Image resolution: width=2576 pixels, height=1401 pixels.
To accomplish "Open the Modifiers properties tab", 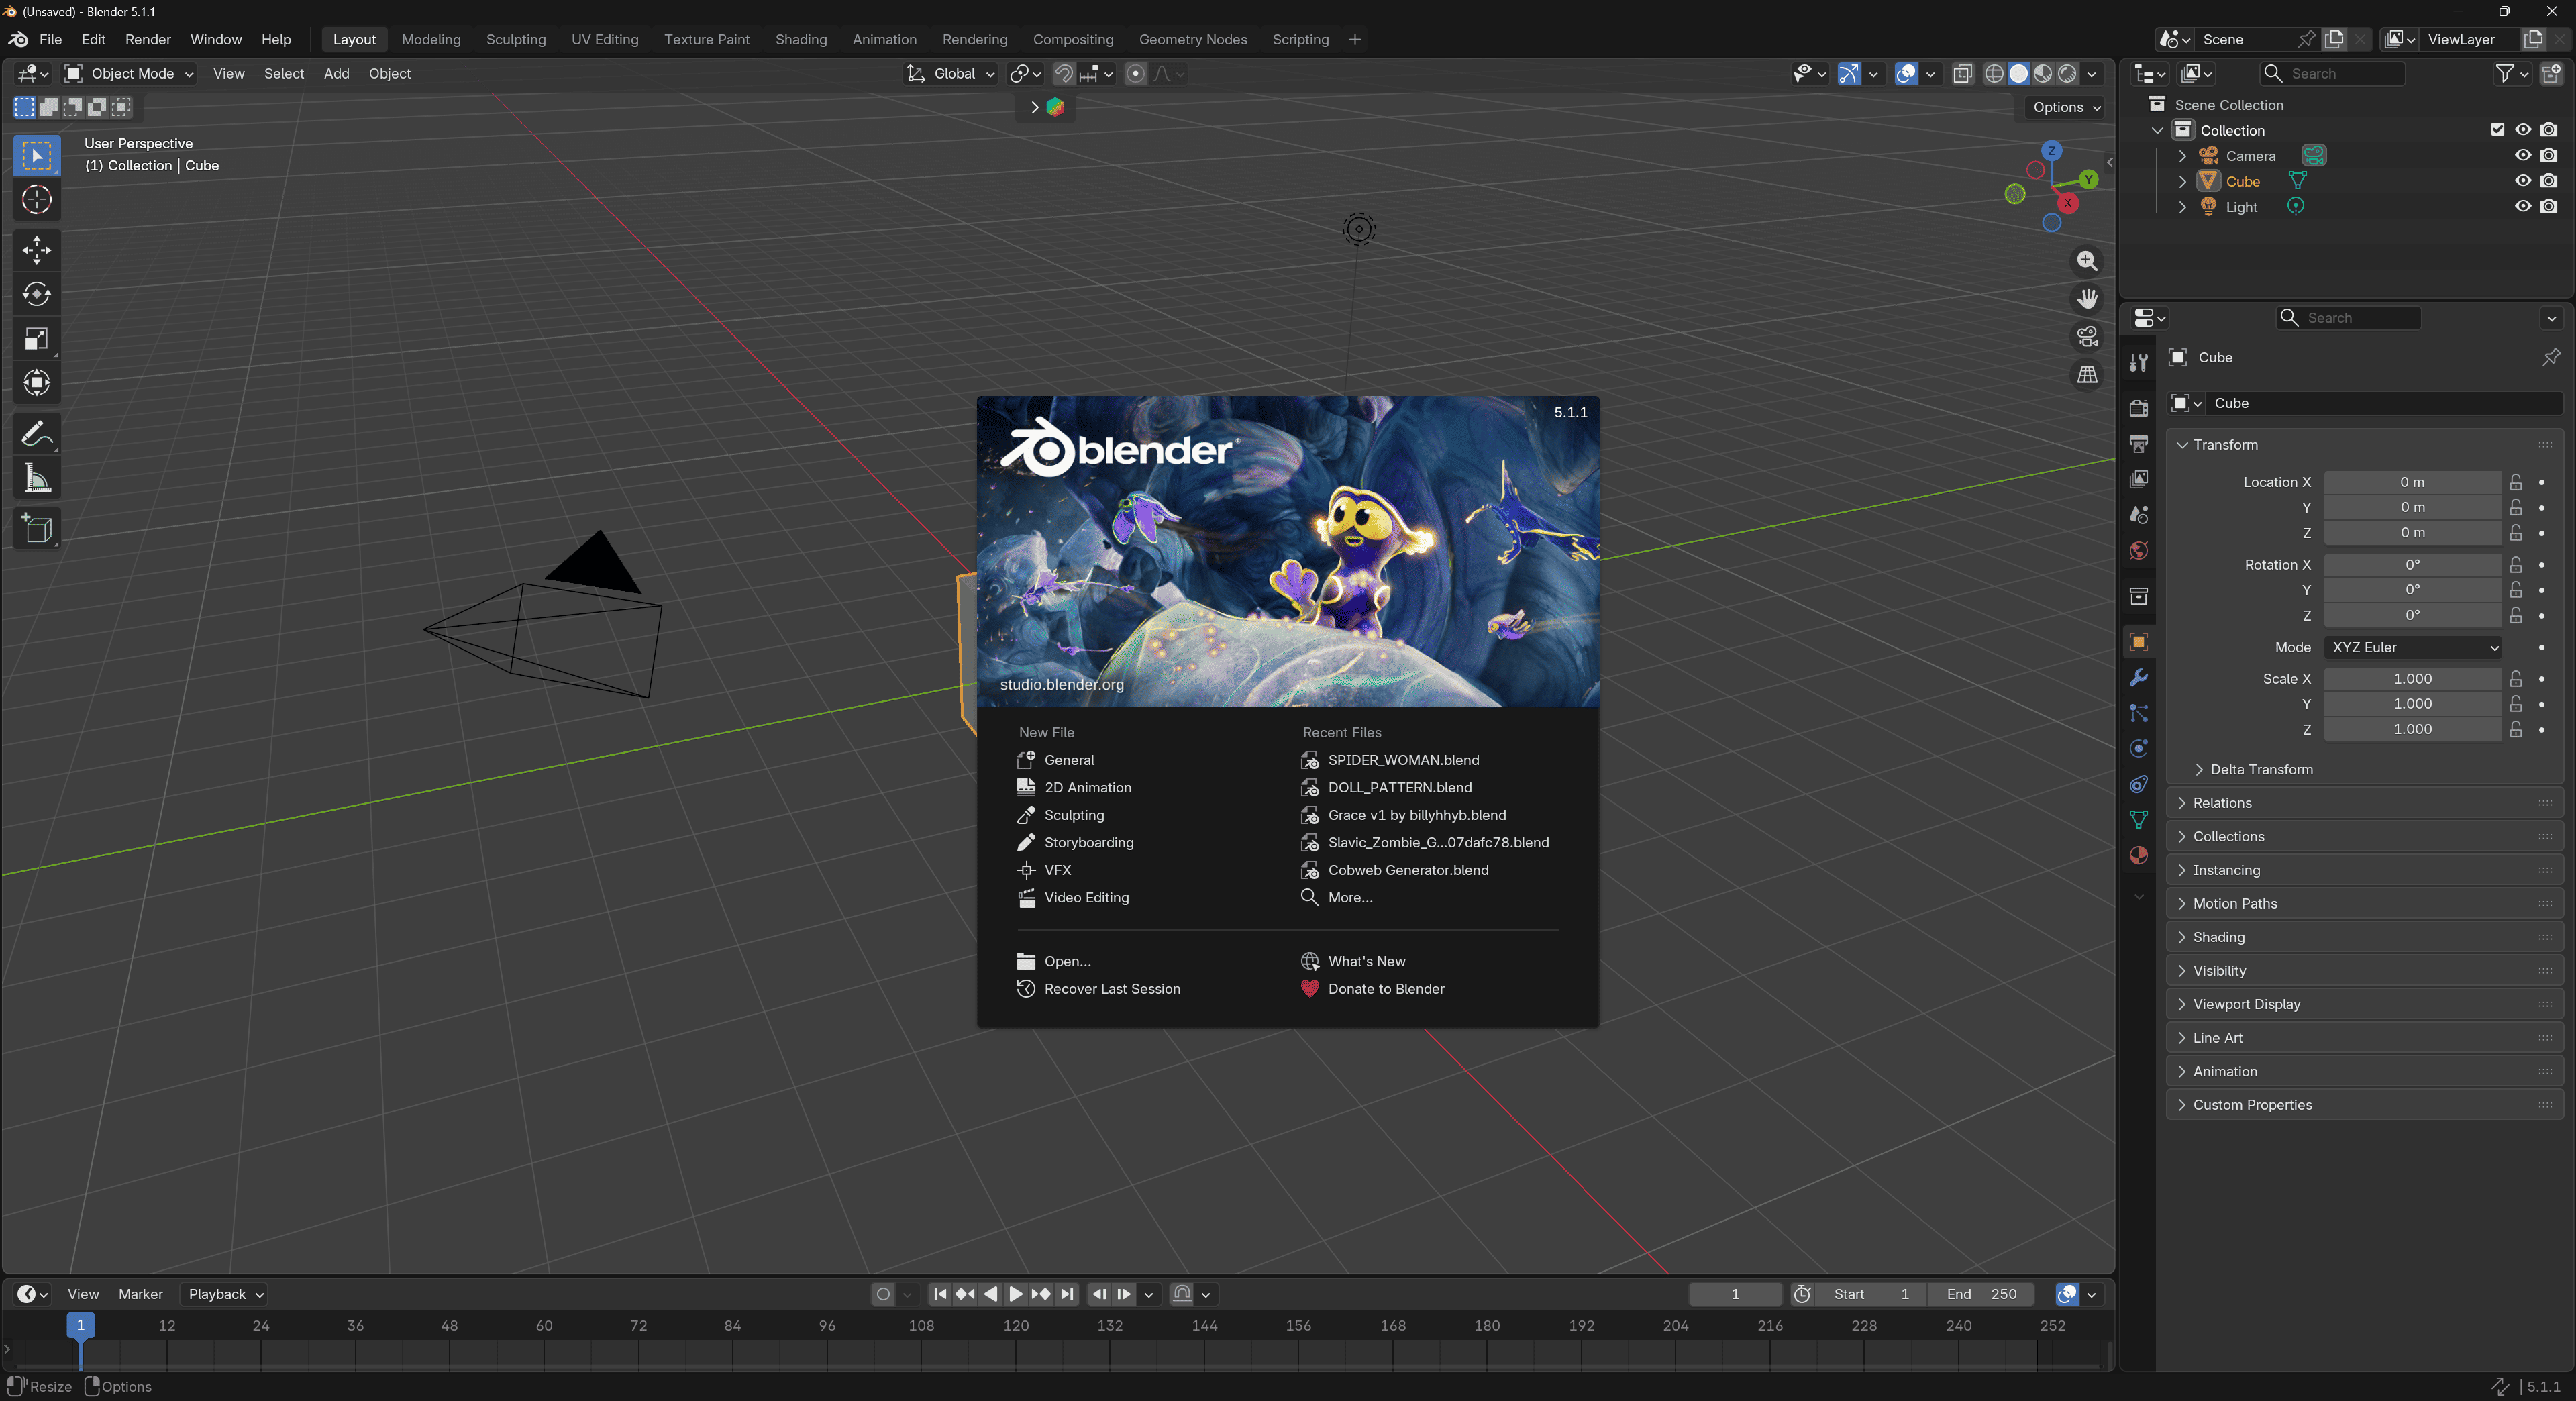I will [2139, 678].
